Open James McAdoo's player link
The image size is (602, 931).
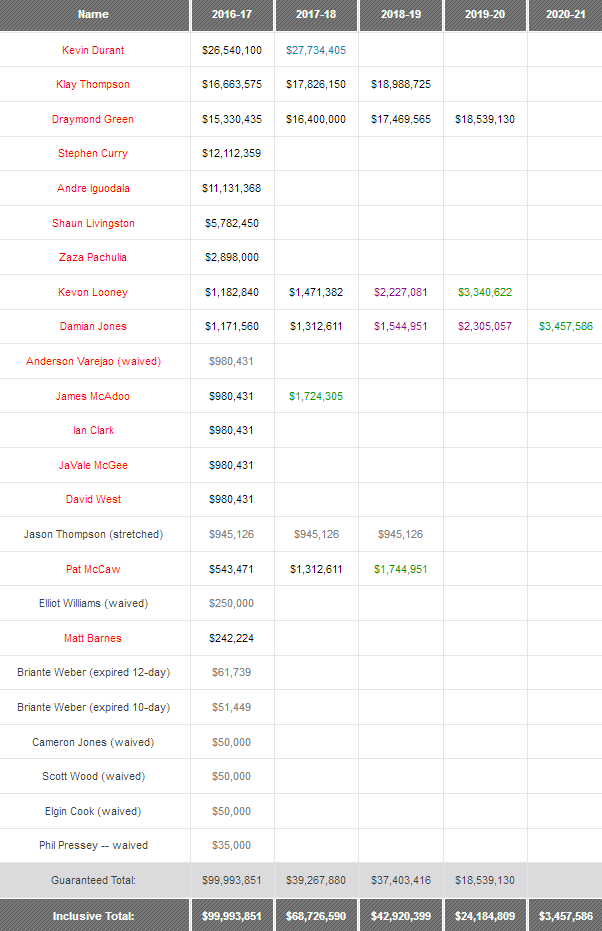pos(93,396)
